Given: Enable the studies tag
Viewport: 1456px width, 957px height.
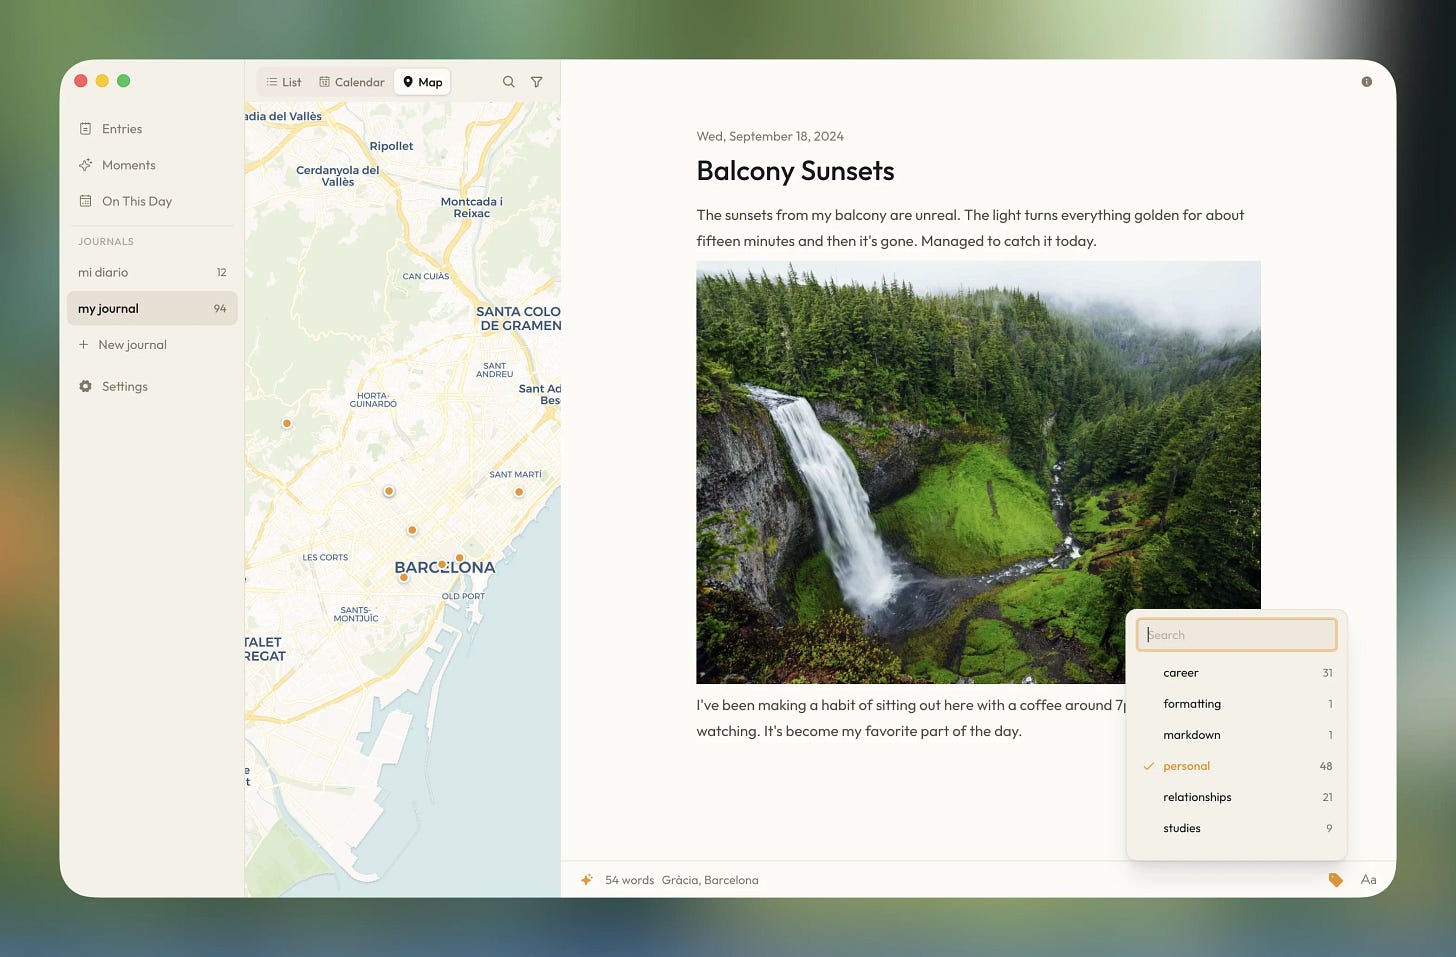Looking at the screenshot, I should 1181,827.
